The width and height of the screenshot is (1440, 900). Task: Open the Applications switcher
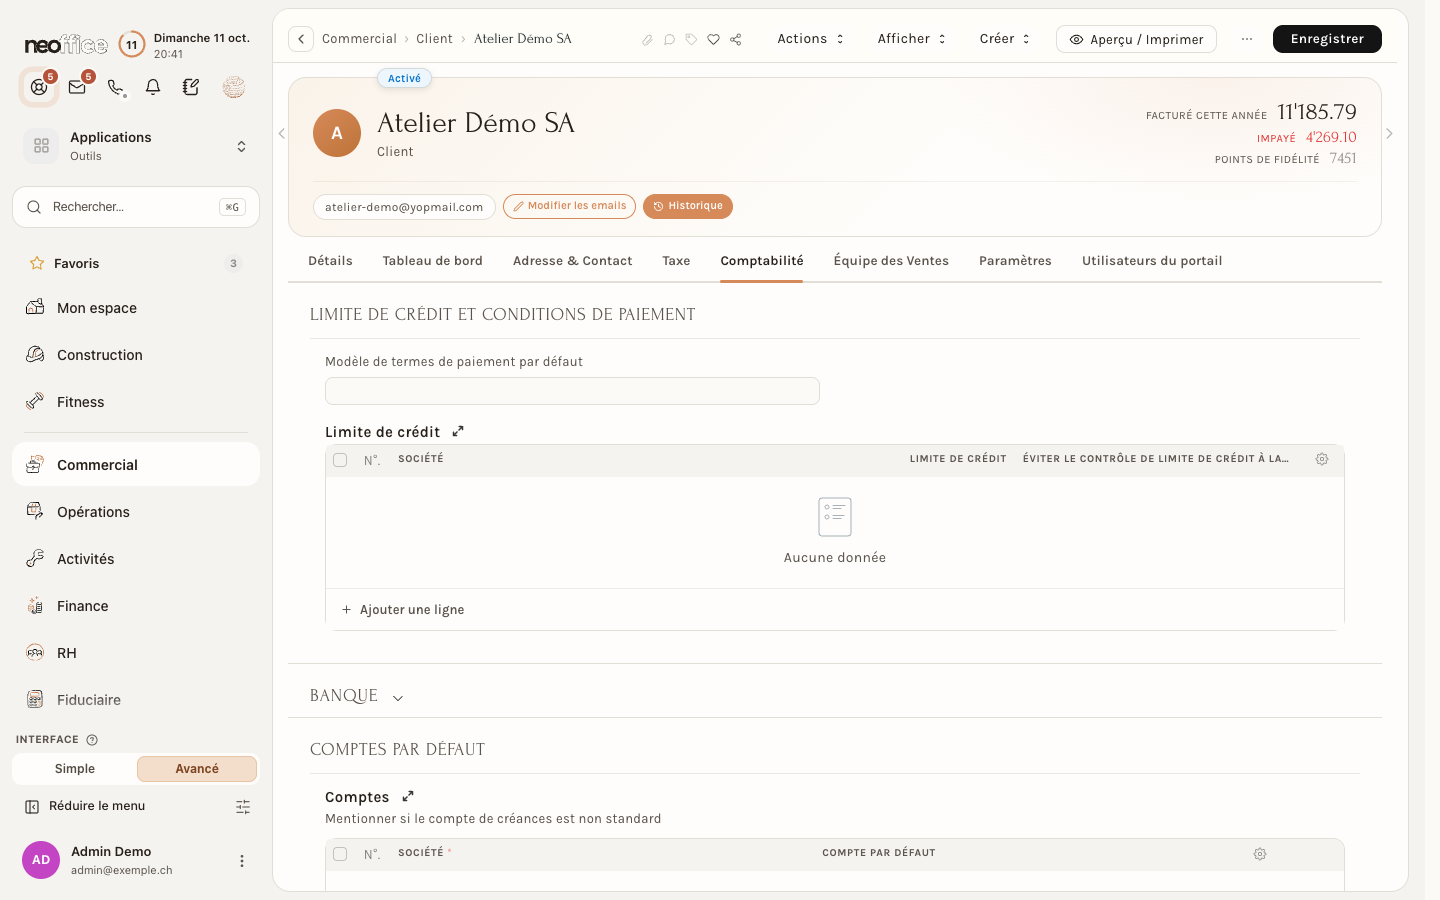[136, 146]
